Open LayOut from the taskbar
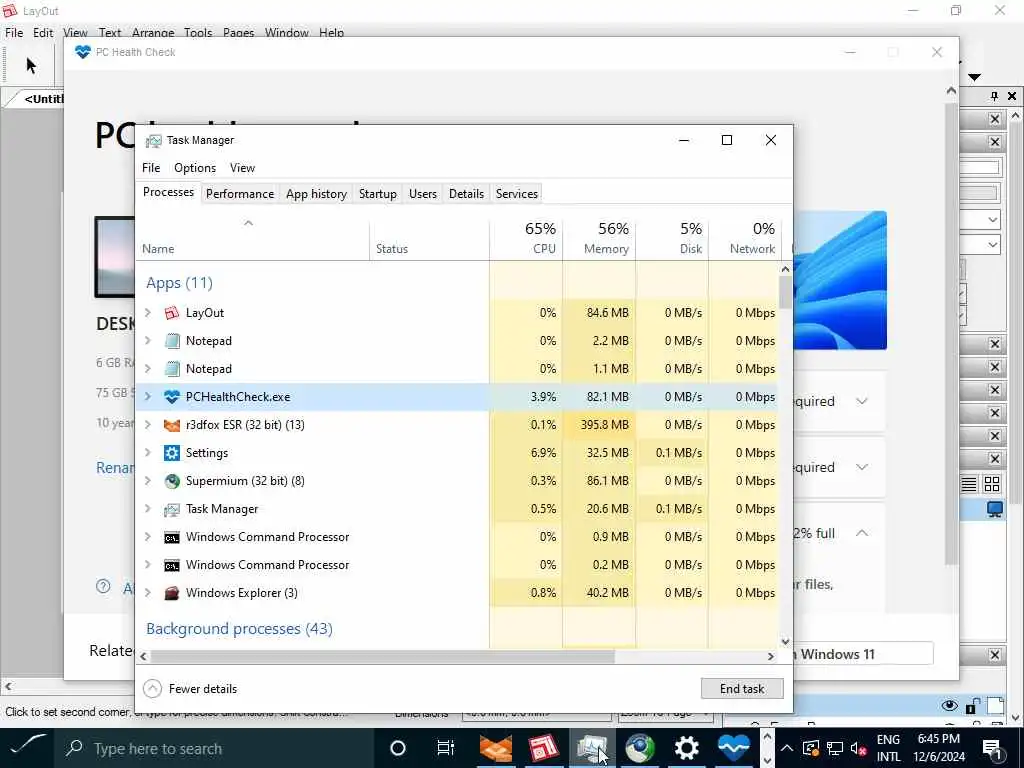Image resolution: width=1024 pixels, height=768 pixels. (x=543, y=748)
